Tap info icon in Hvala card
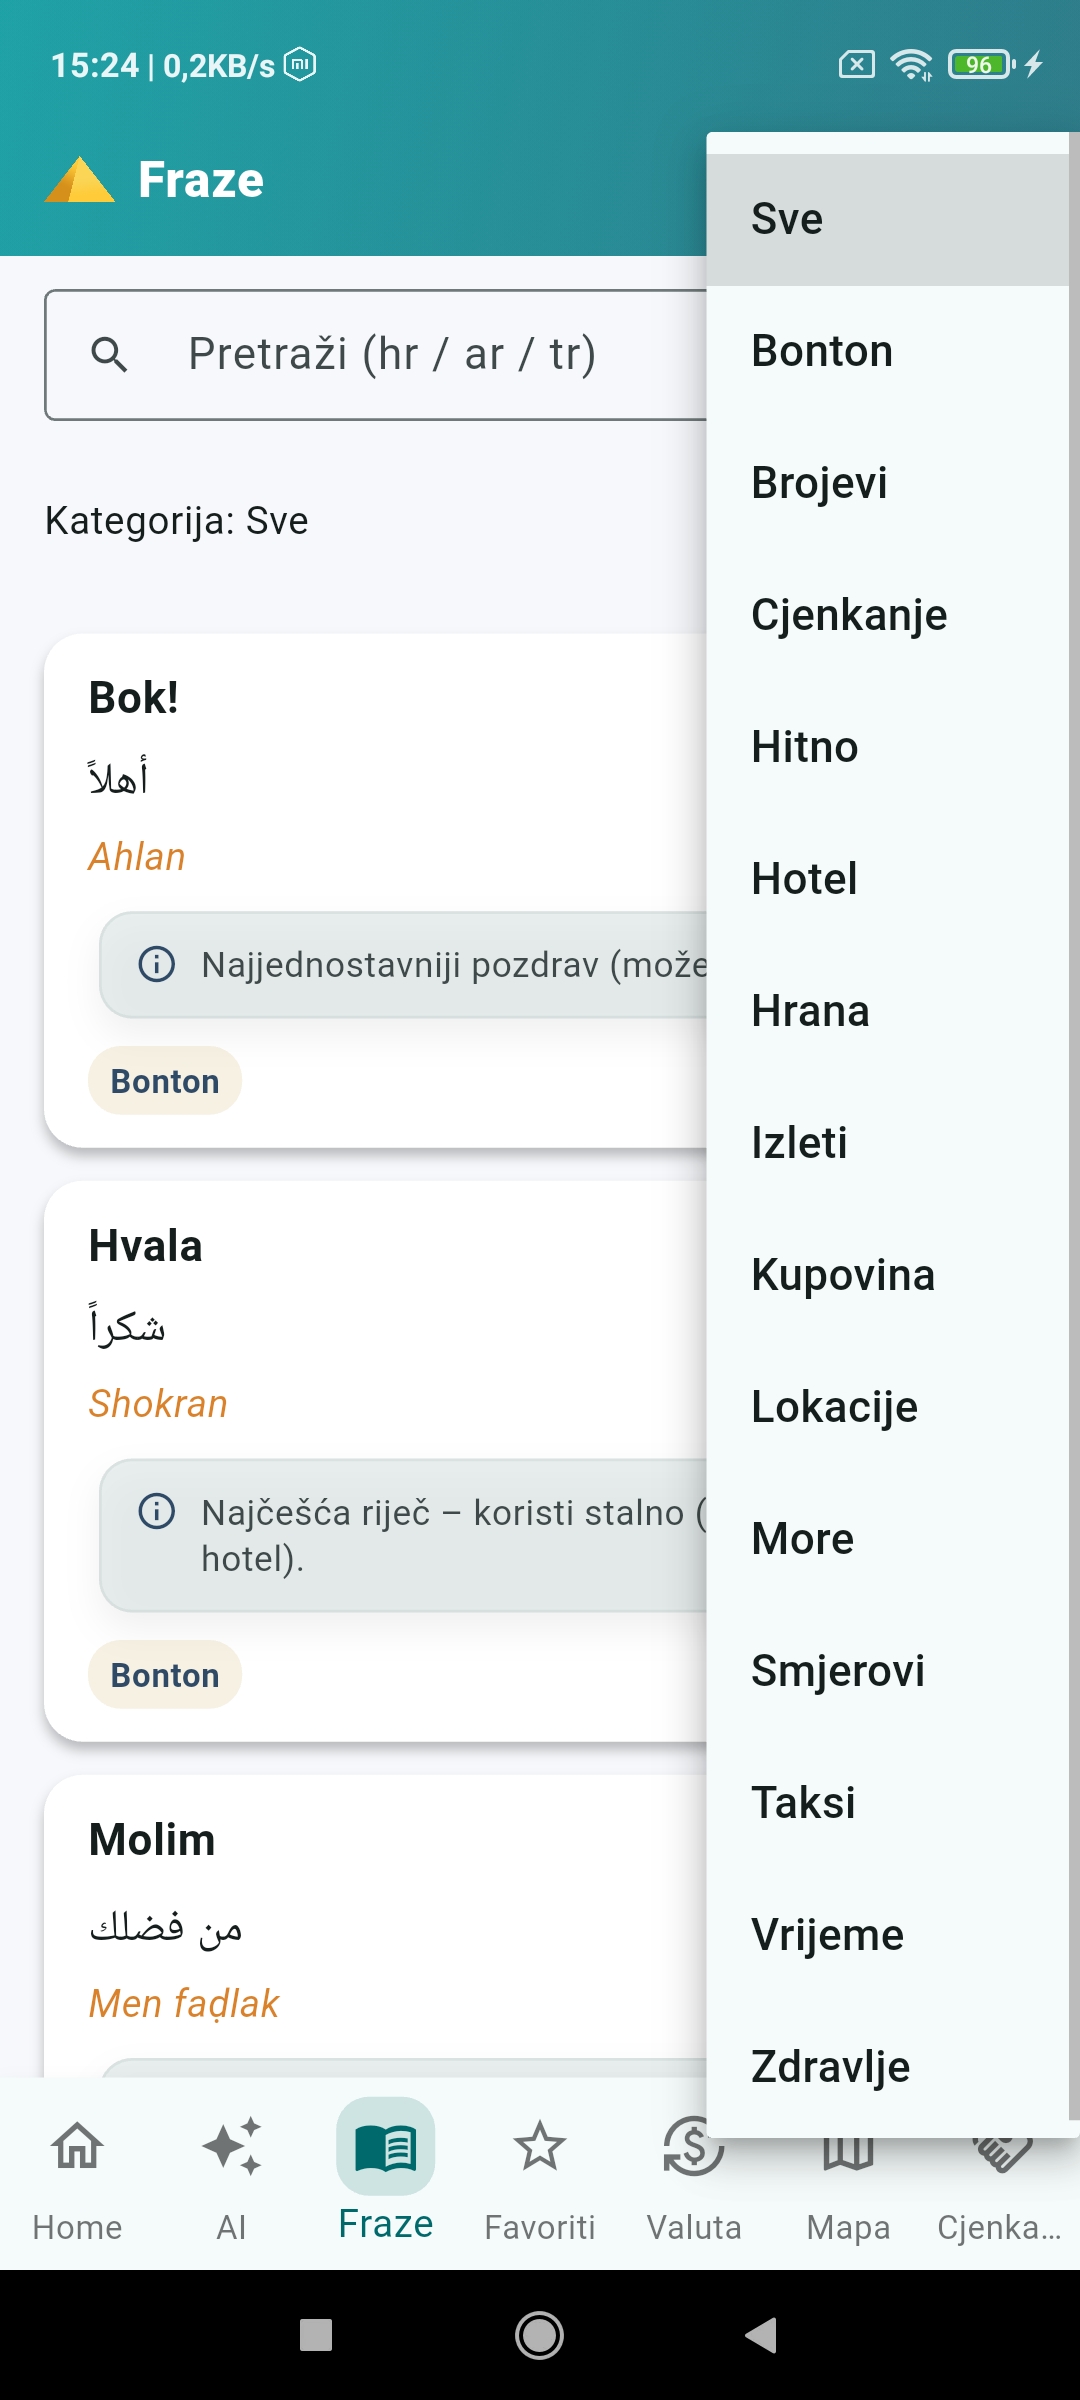The image size is (1080, 2400). pos(156,1511)
